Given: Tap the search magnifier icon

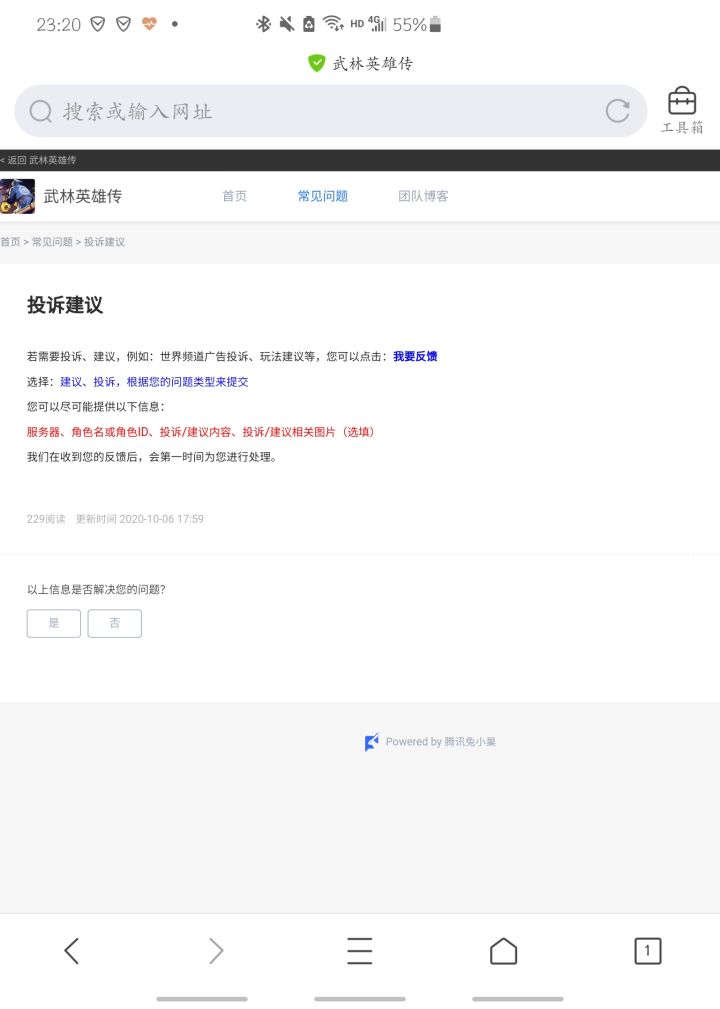Looking at the screenshot, I should tap(41, 111).
